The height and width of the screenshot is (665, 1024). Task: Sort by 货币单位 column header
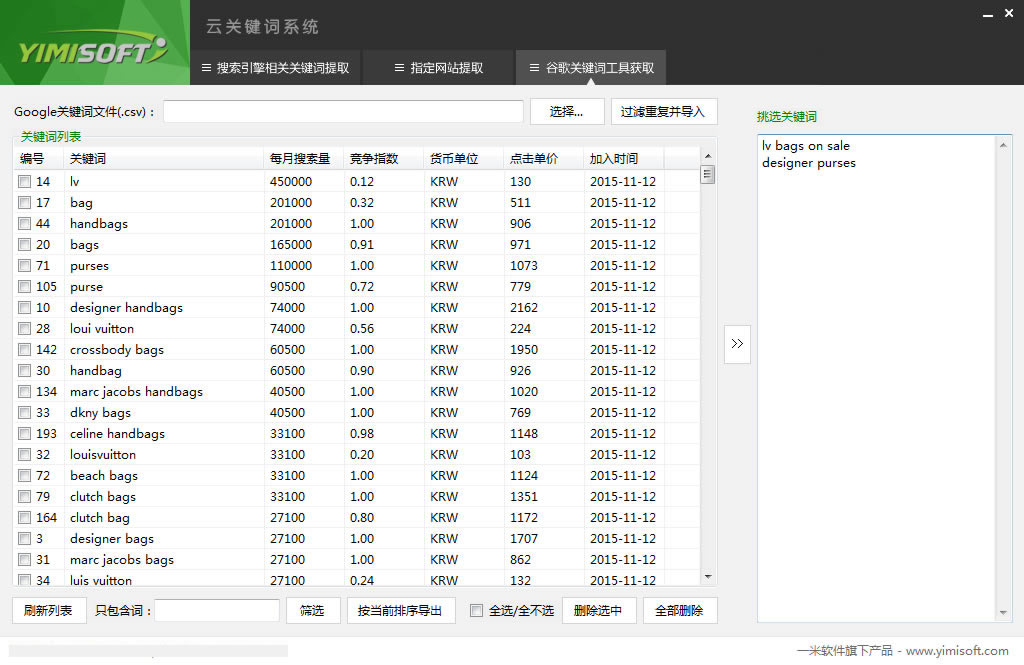click(x=464, y=159)
